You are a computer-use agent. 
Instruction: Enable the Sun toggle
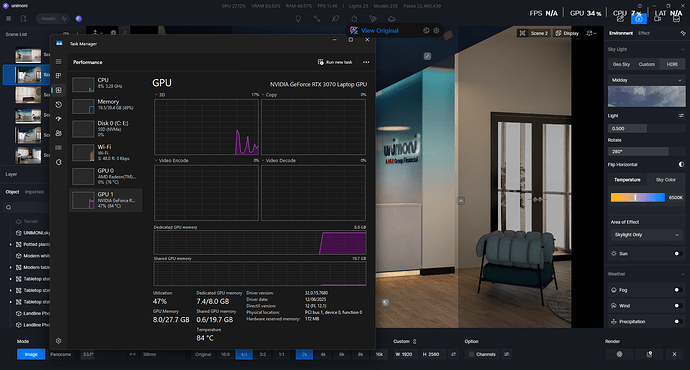[x=678, y=253]
